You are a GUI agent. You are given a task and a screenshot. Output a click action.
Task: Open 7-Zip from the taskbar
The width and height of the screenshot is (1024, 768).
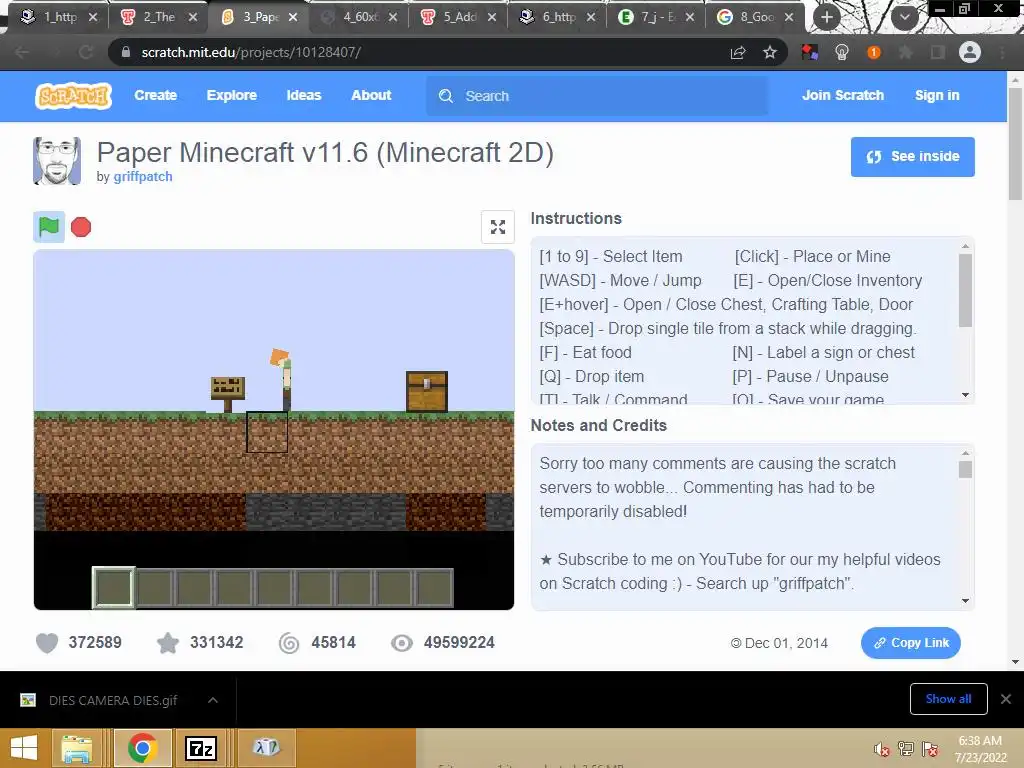coord(200,748)
